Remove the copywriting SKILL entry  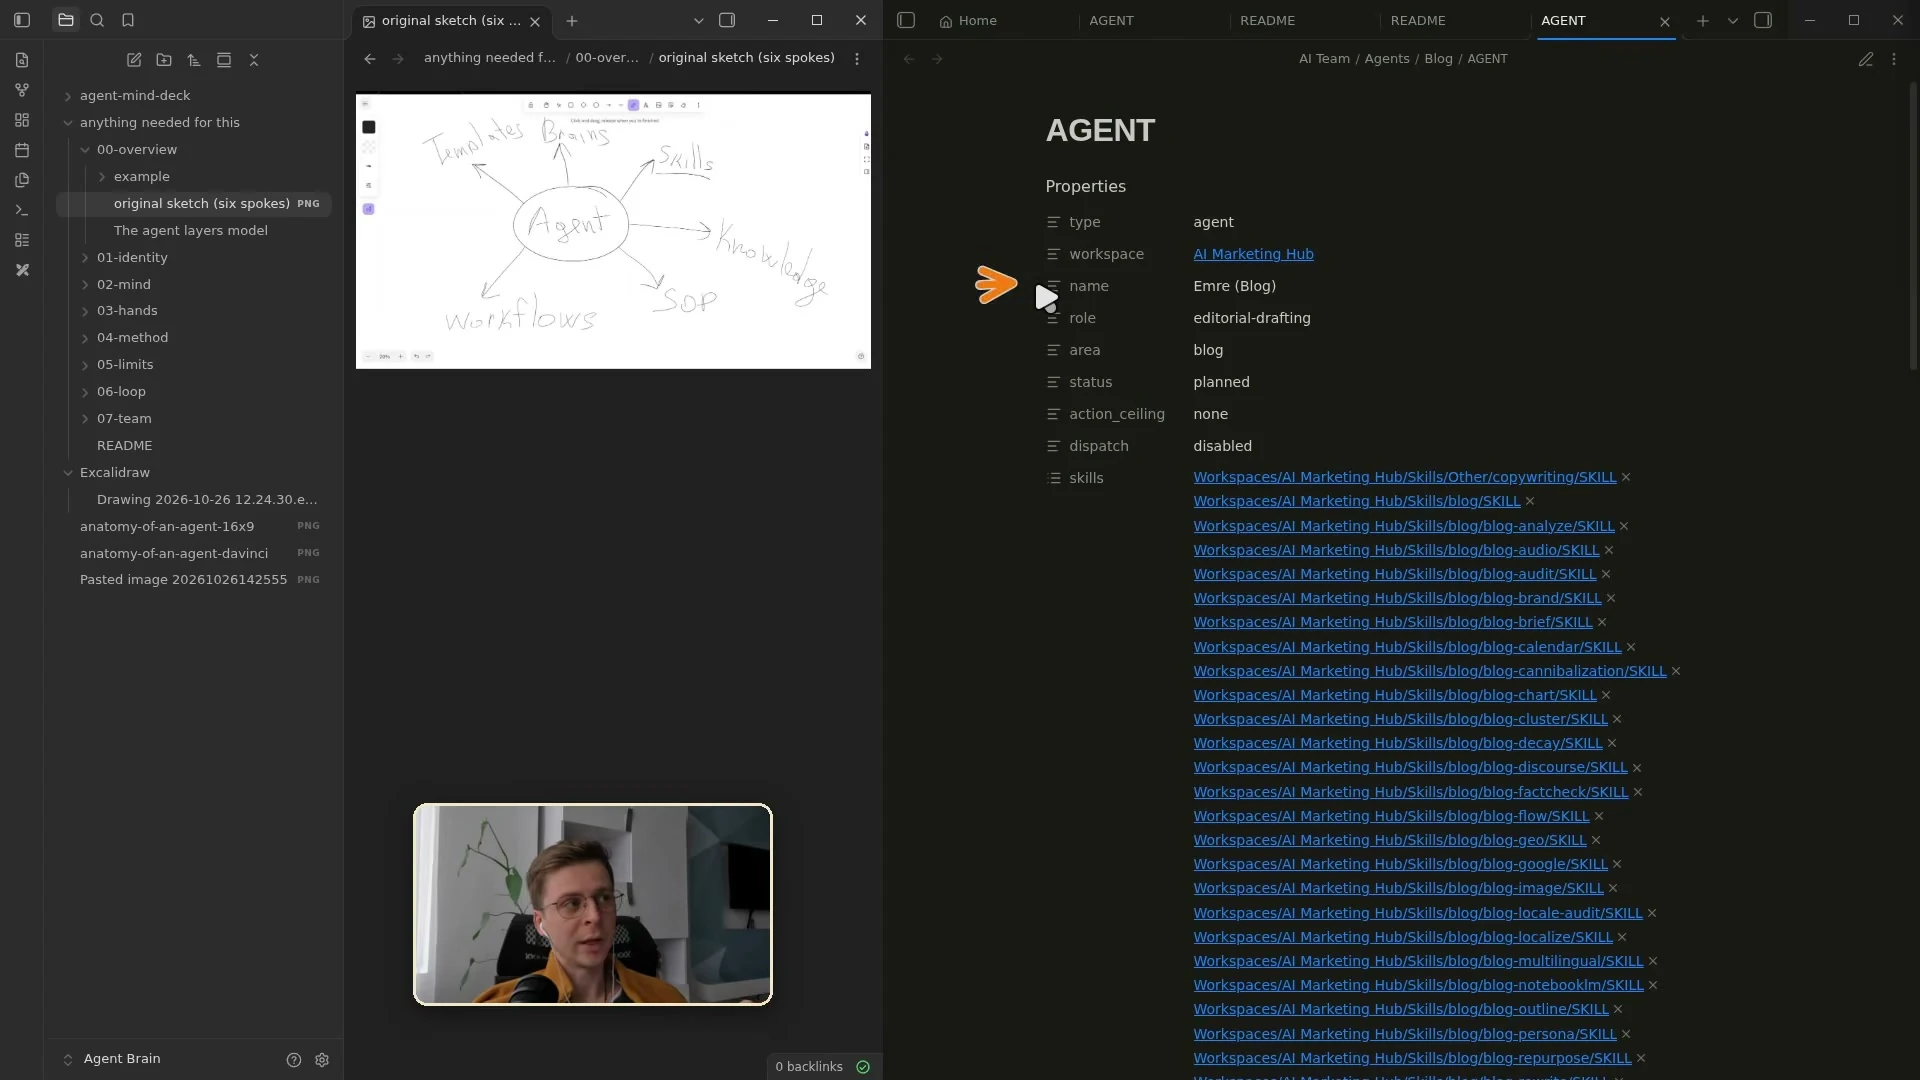pos(1626,477)
